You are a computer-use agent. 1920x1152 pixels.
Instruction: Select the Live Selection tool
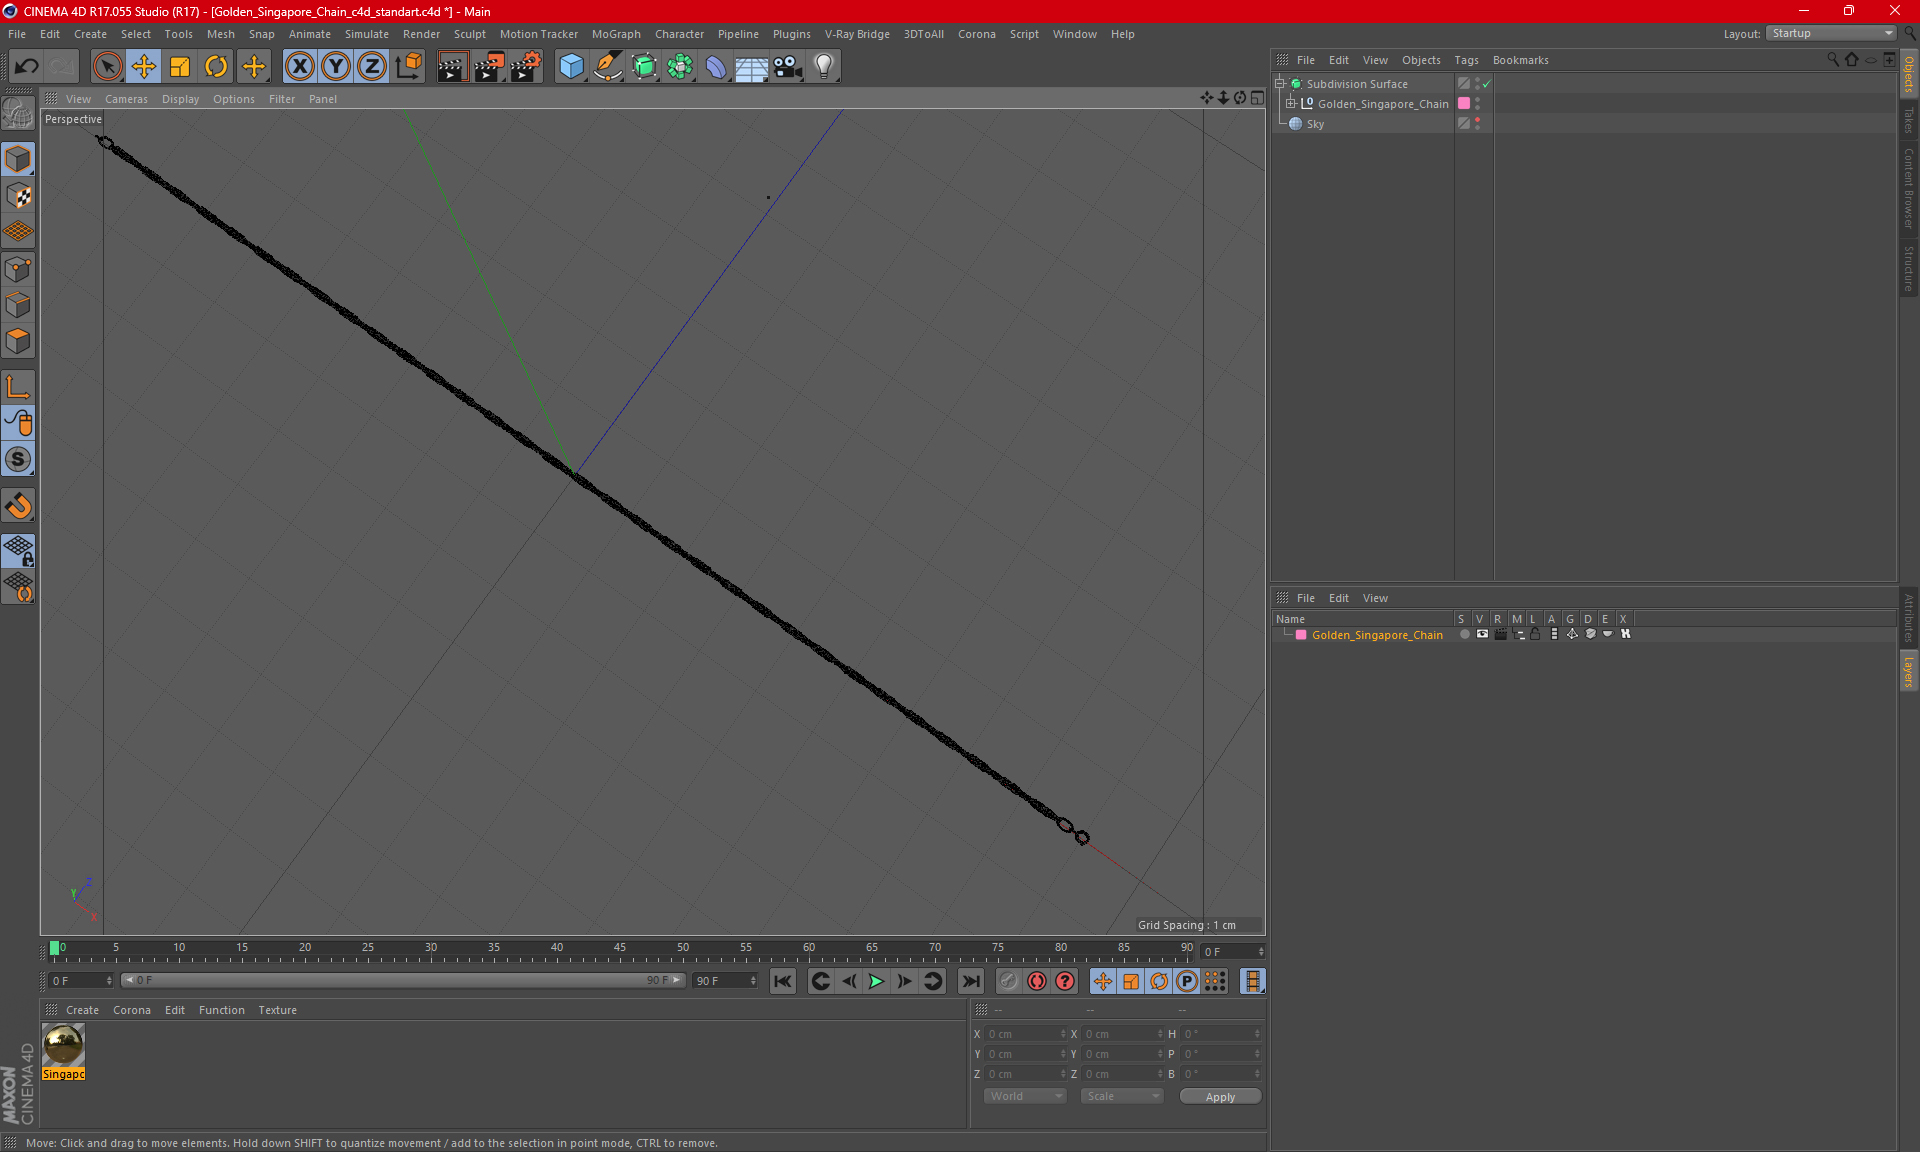pos(107,67)
